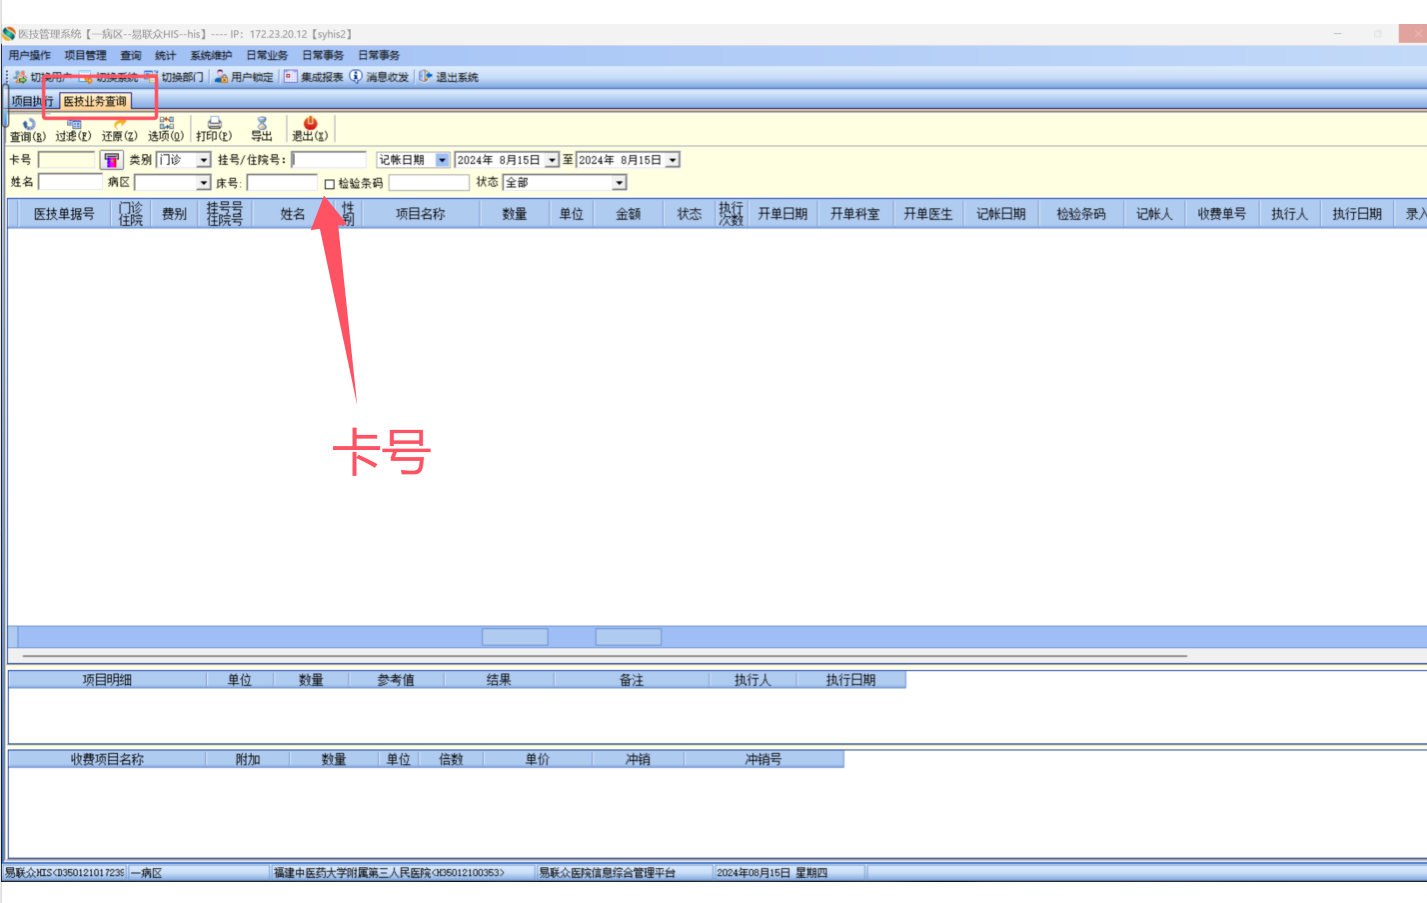
Task: Focus the 卡号 card number field
Action: [66, 160]
